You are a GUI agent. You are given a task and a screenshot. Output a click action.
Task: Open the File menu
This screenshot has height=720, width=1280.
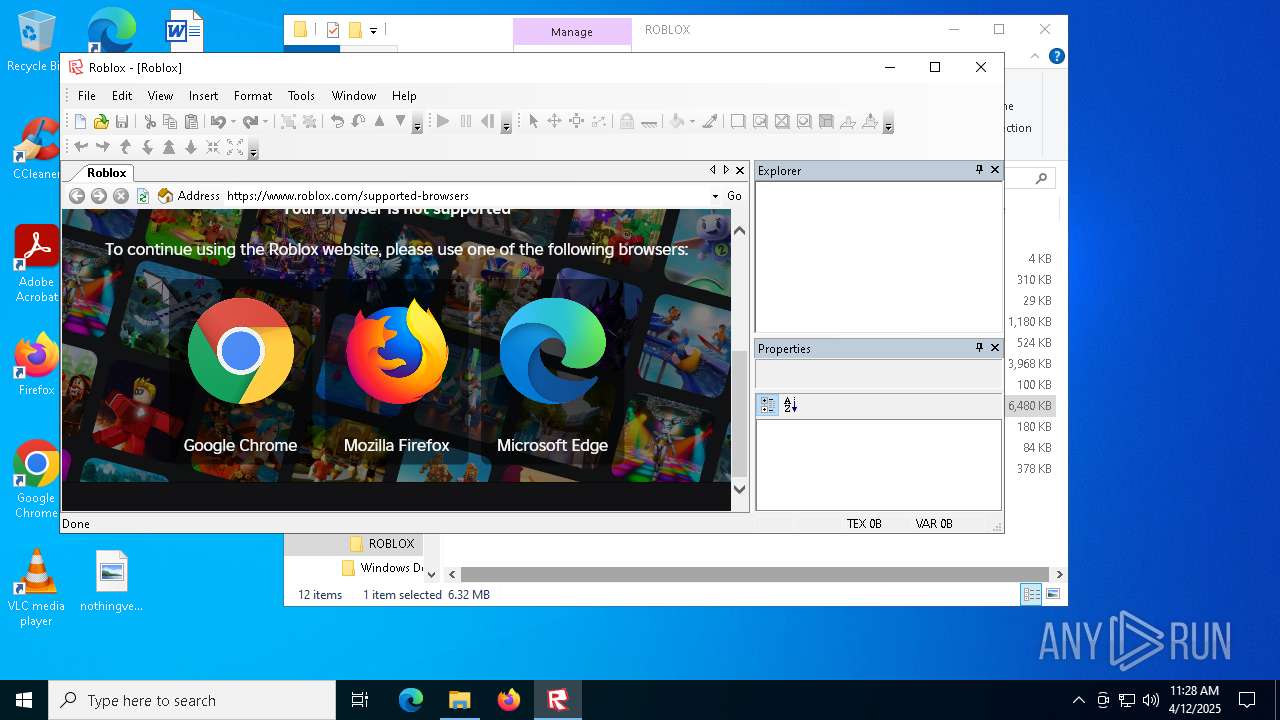87,96
